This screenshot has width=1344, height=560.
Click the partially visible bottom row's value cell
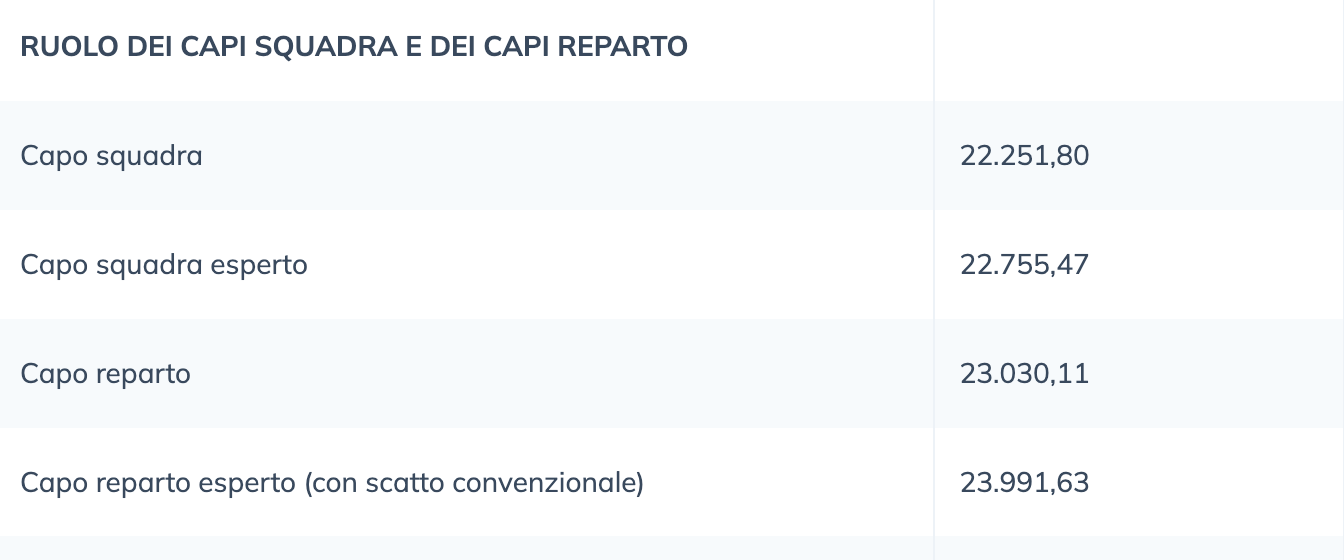tap(1139, 548)
